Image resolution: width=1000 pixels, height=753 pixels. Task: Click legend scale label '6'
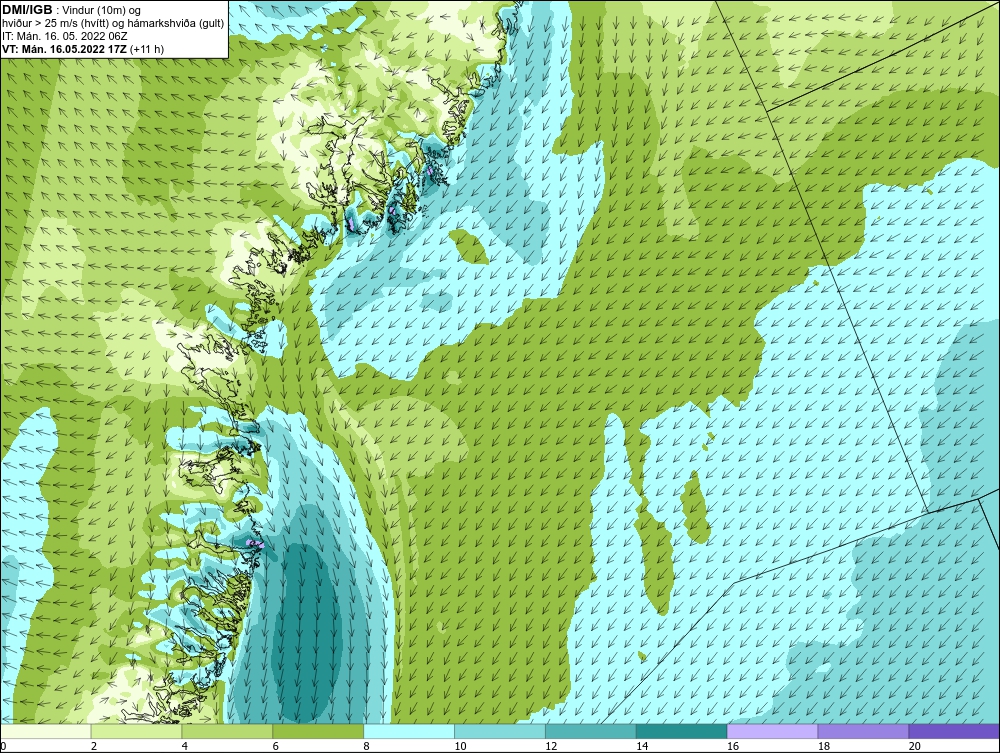(276, 746)
